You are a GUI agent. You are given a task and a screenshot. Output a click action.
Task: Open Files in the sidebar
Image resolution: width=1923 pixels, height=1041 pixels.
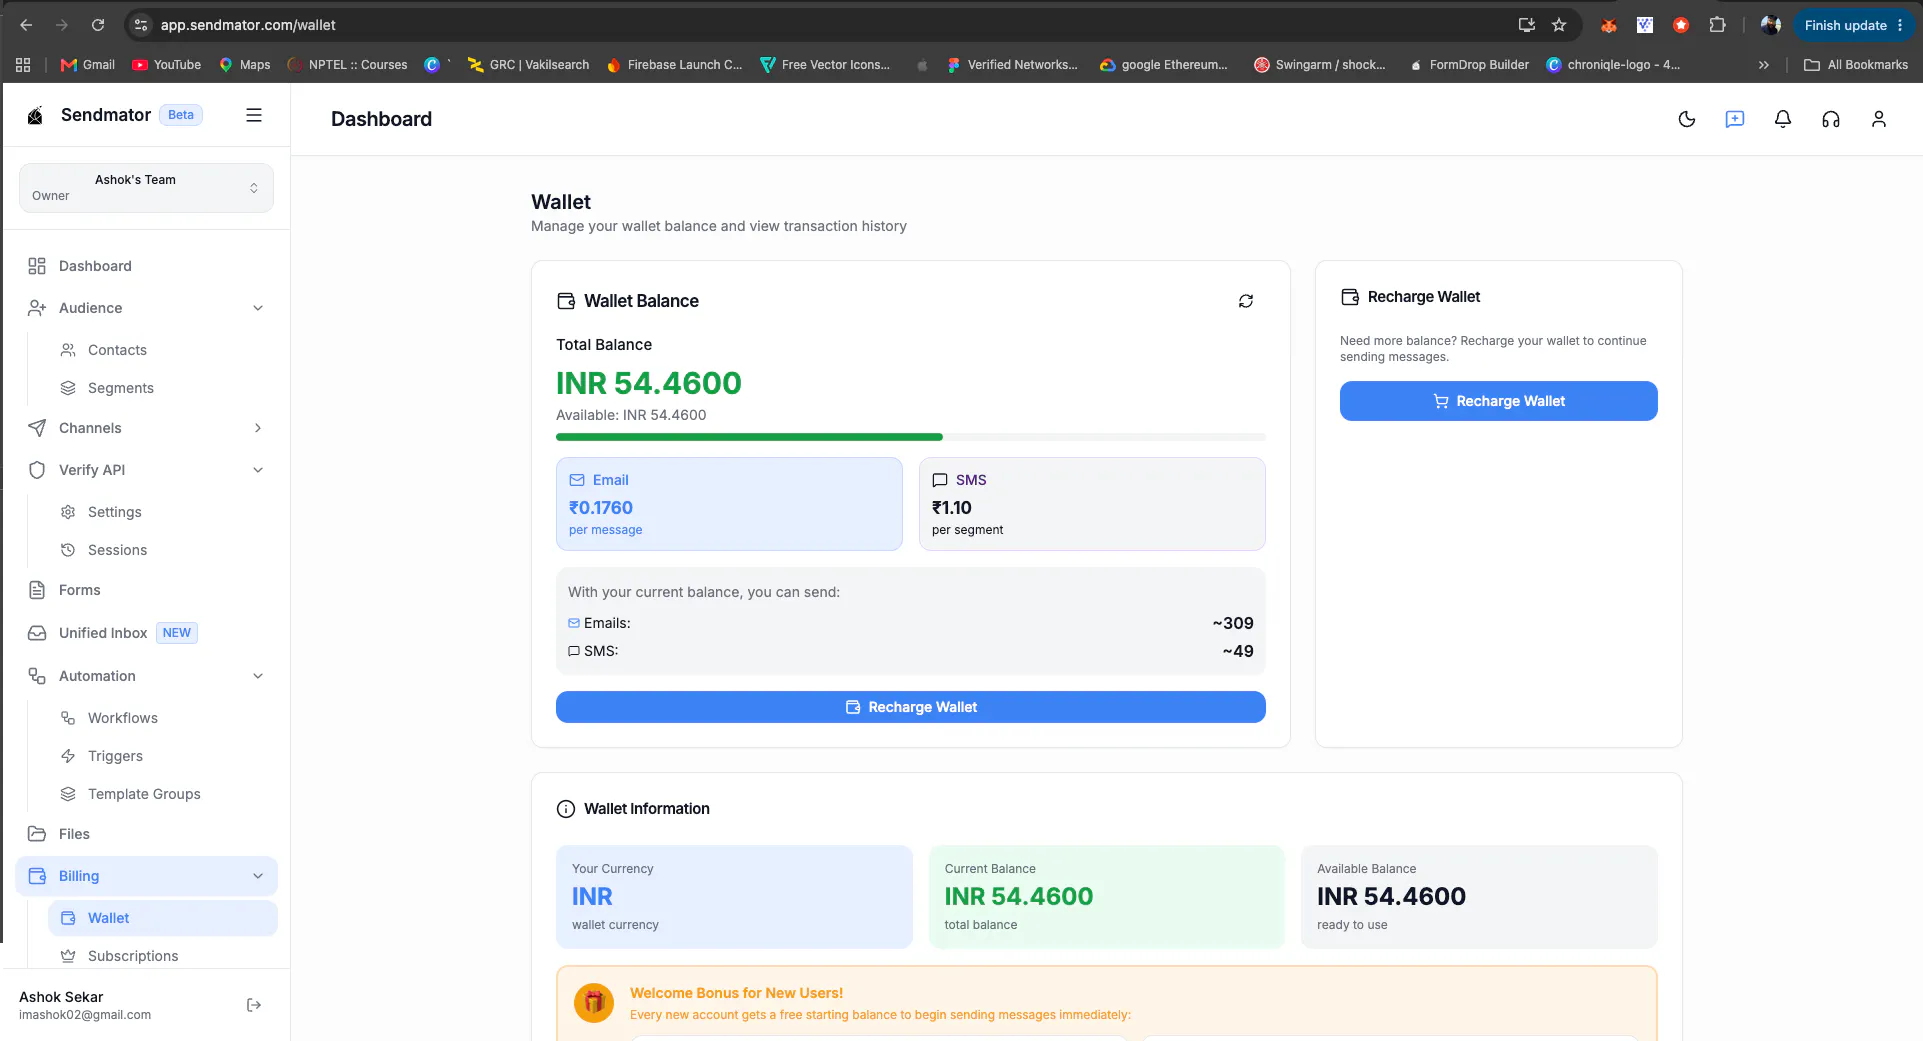pos(74,834)
